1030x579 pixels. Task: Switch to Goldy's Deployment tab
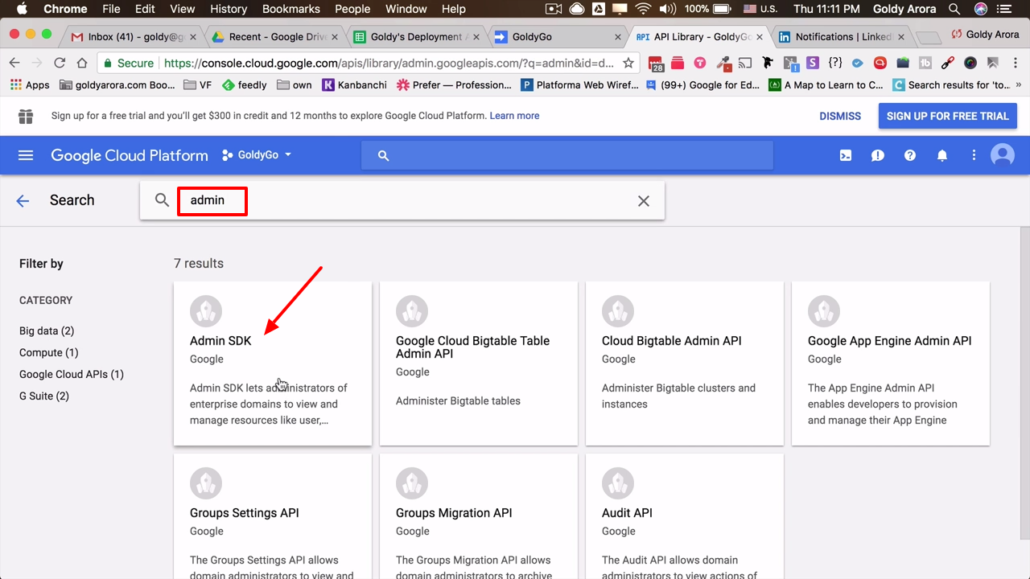click(x=416, y=37)
